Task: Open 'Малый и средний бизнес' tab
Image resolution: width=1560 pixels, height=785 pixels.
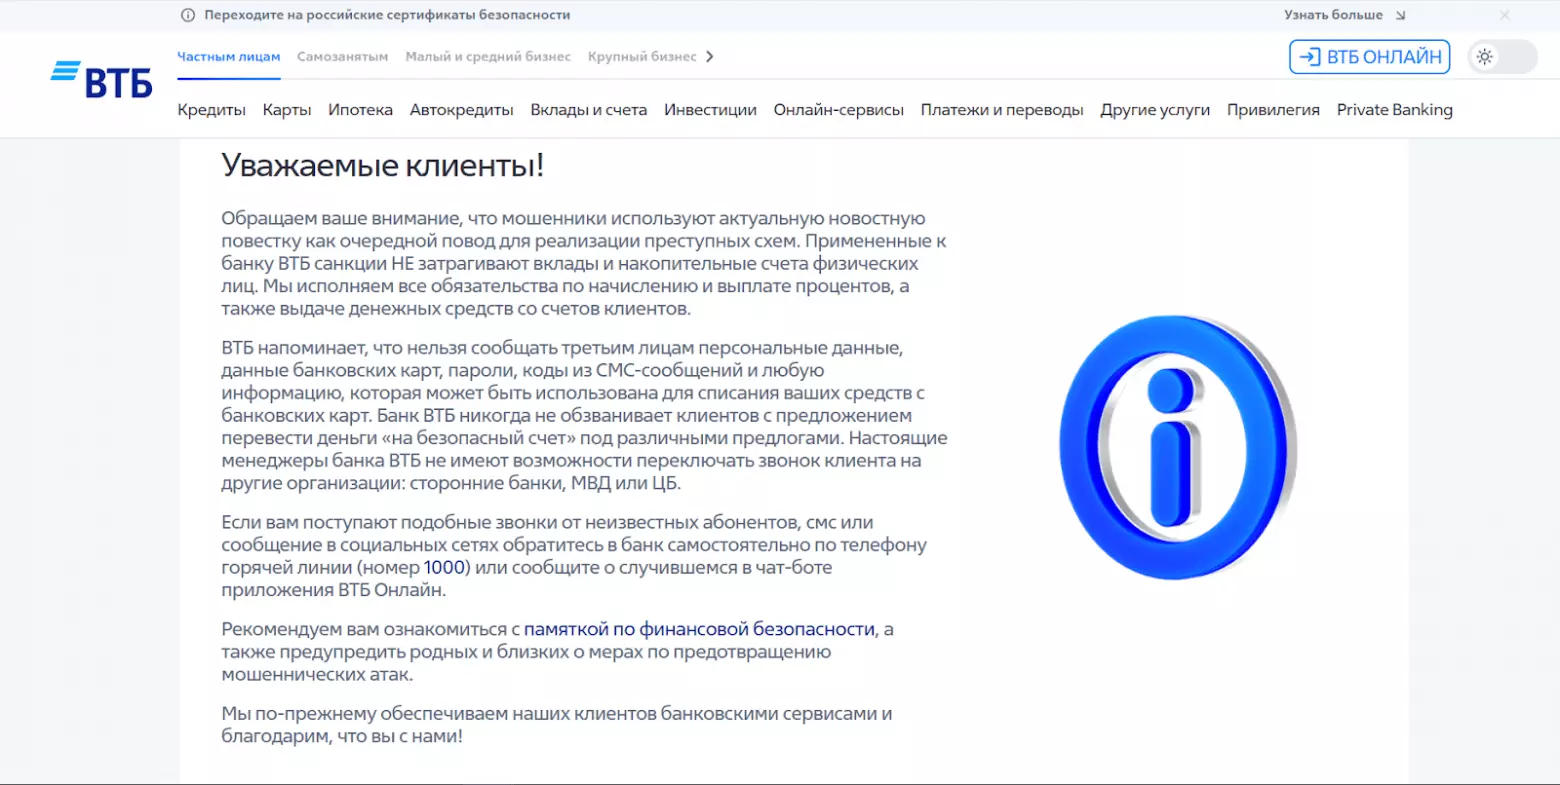Action: 488,57
